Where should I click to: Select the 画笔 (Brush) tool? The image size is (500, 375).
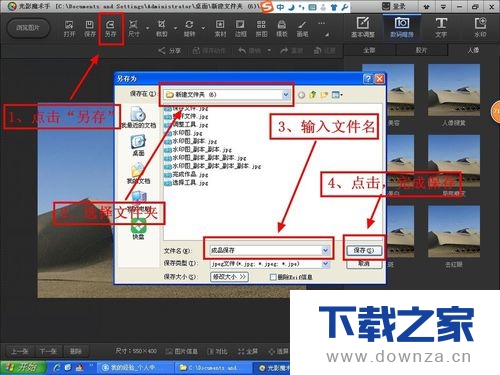click(302, 28)
